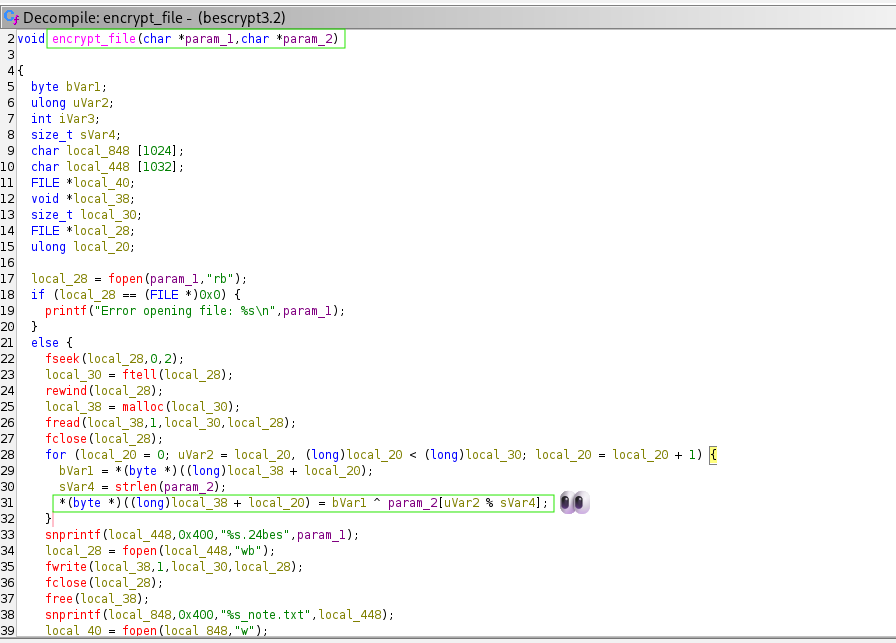Select the 'char local_448 [1032];' declaration
The height and width of the screenshot is (643, 896).
tap(107, 166)
